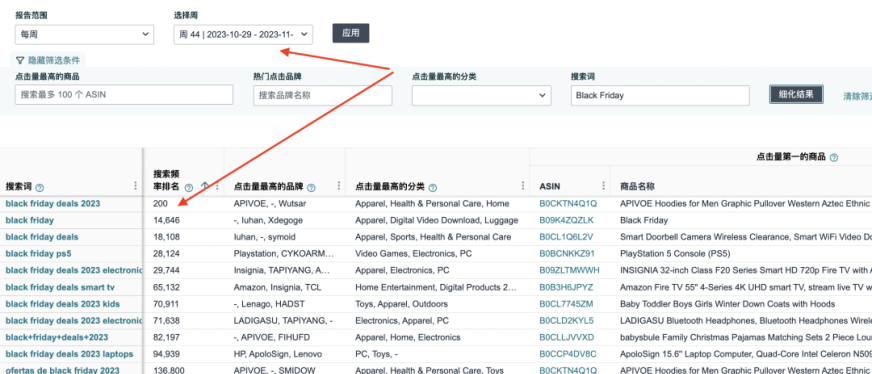Screen dimensions: 872x374
Task: Click the 商品名称 column header
Action: click(637, 186)
